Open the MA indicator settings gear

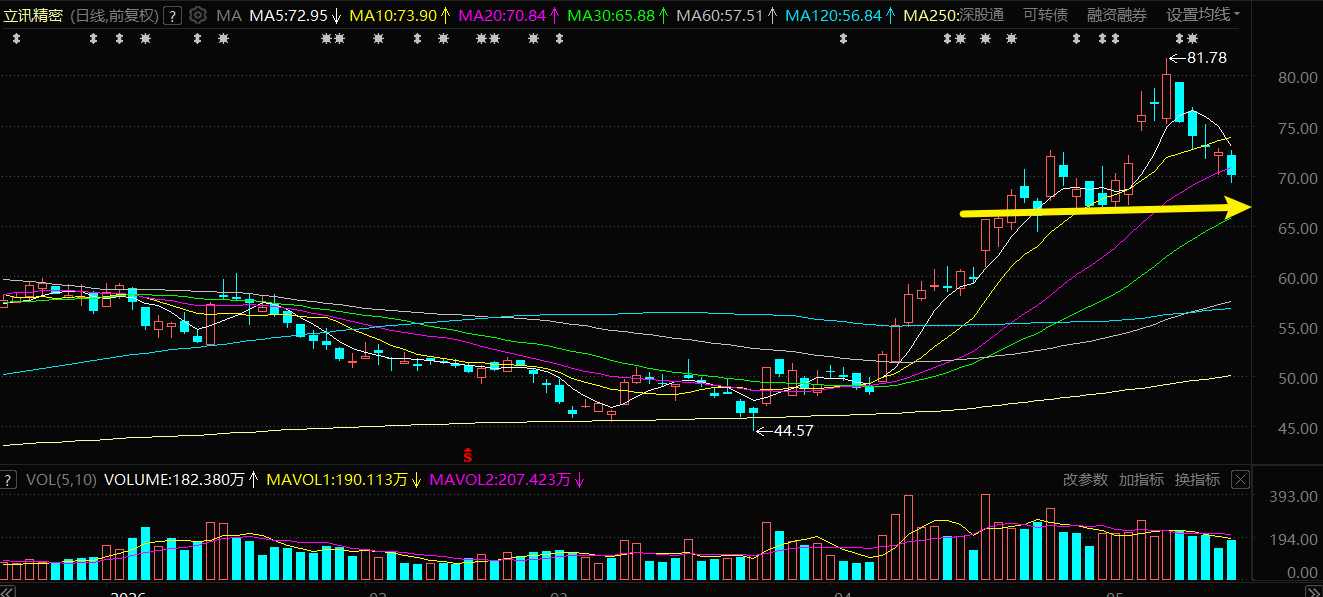[x=197, y=15]
